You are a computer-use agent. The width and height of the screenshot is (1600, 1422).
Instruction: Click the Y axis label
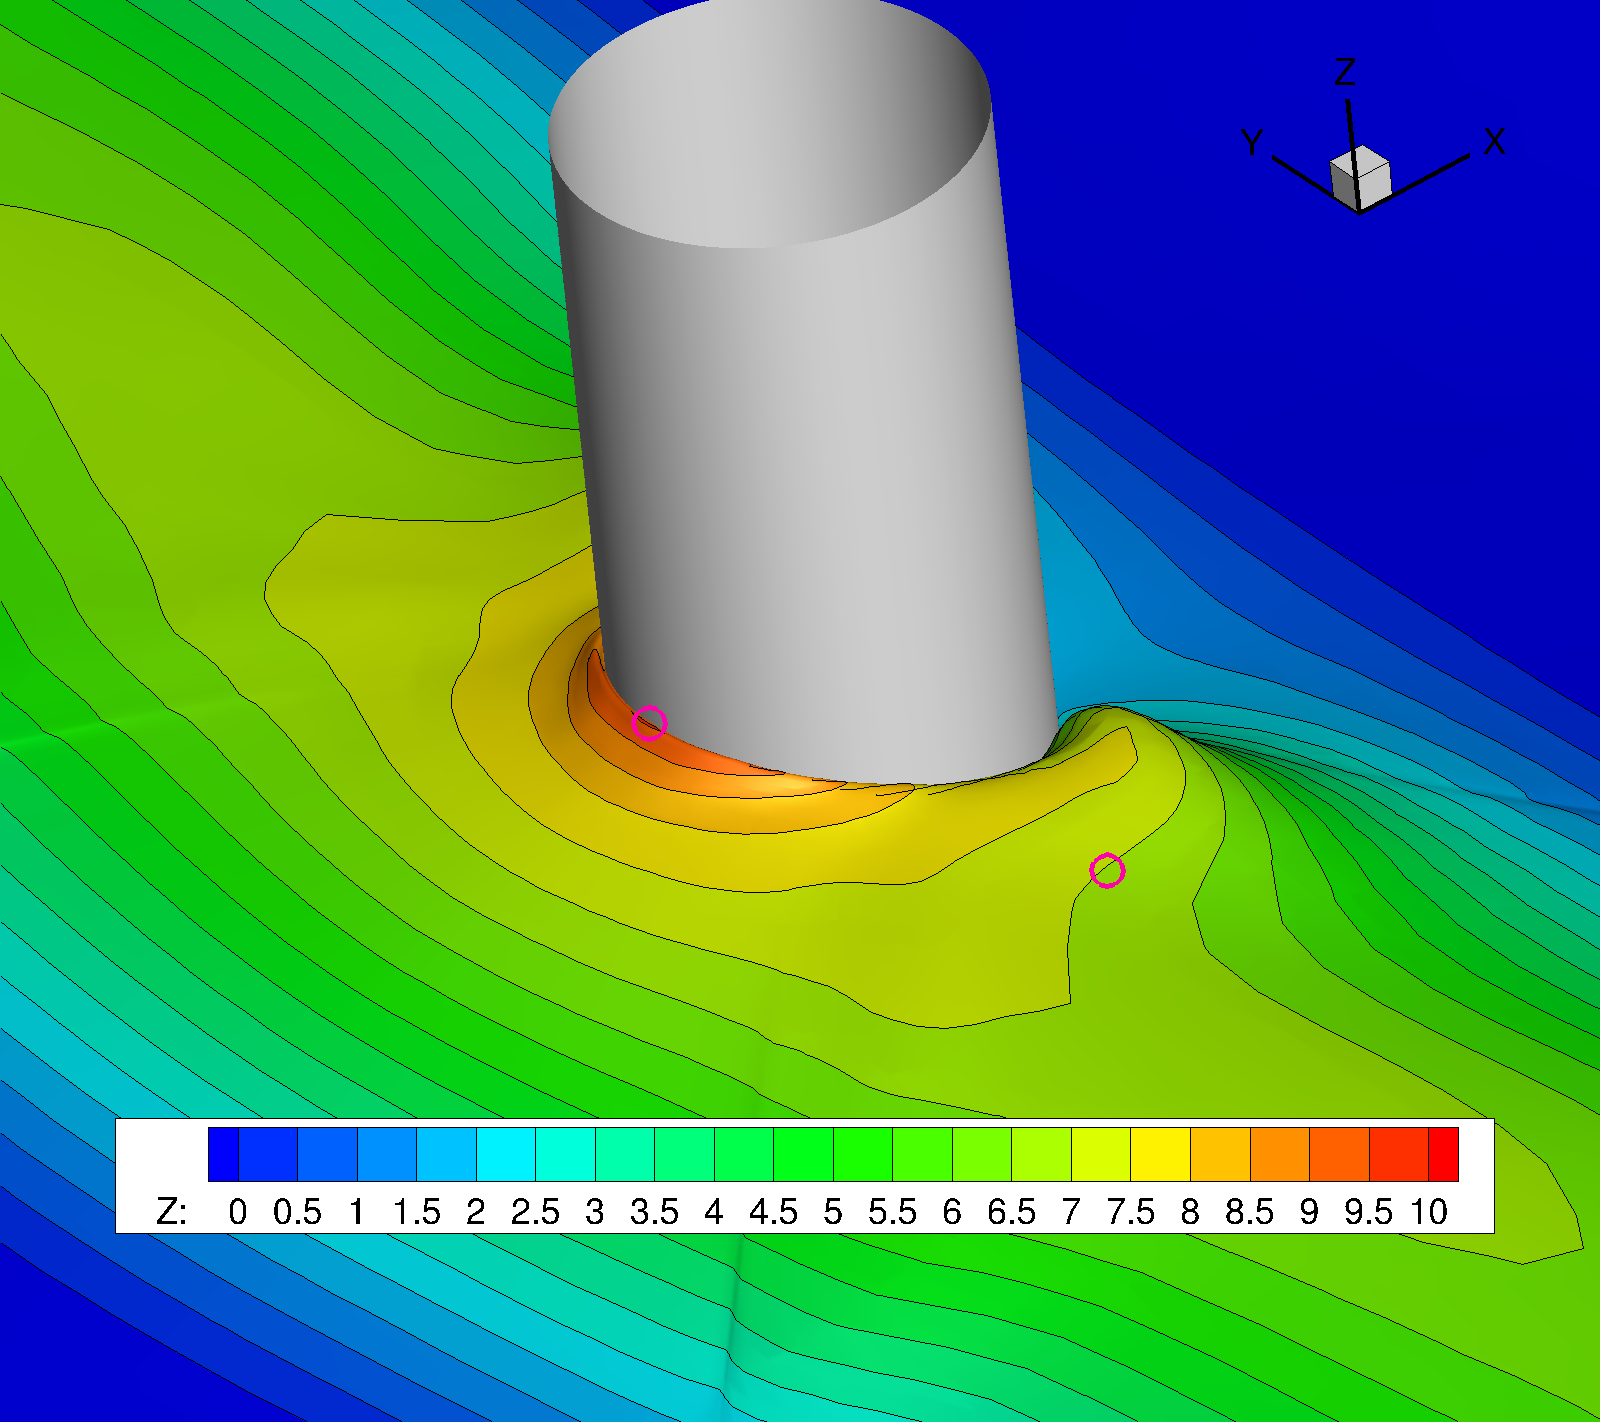[x=1252, y=143]
